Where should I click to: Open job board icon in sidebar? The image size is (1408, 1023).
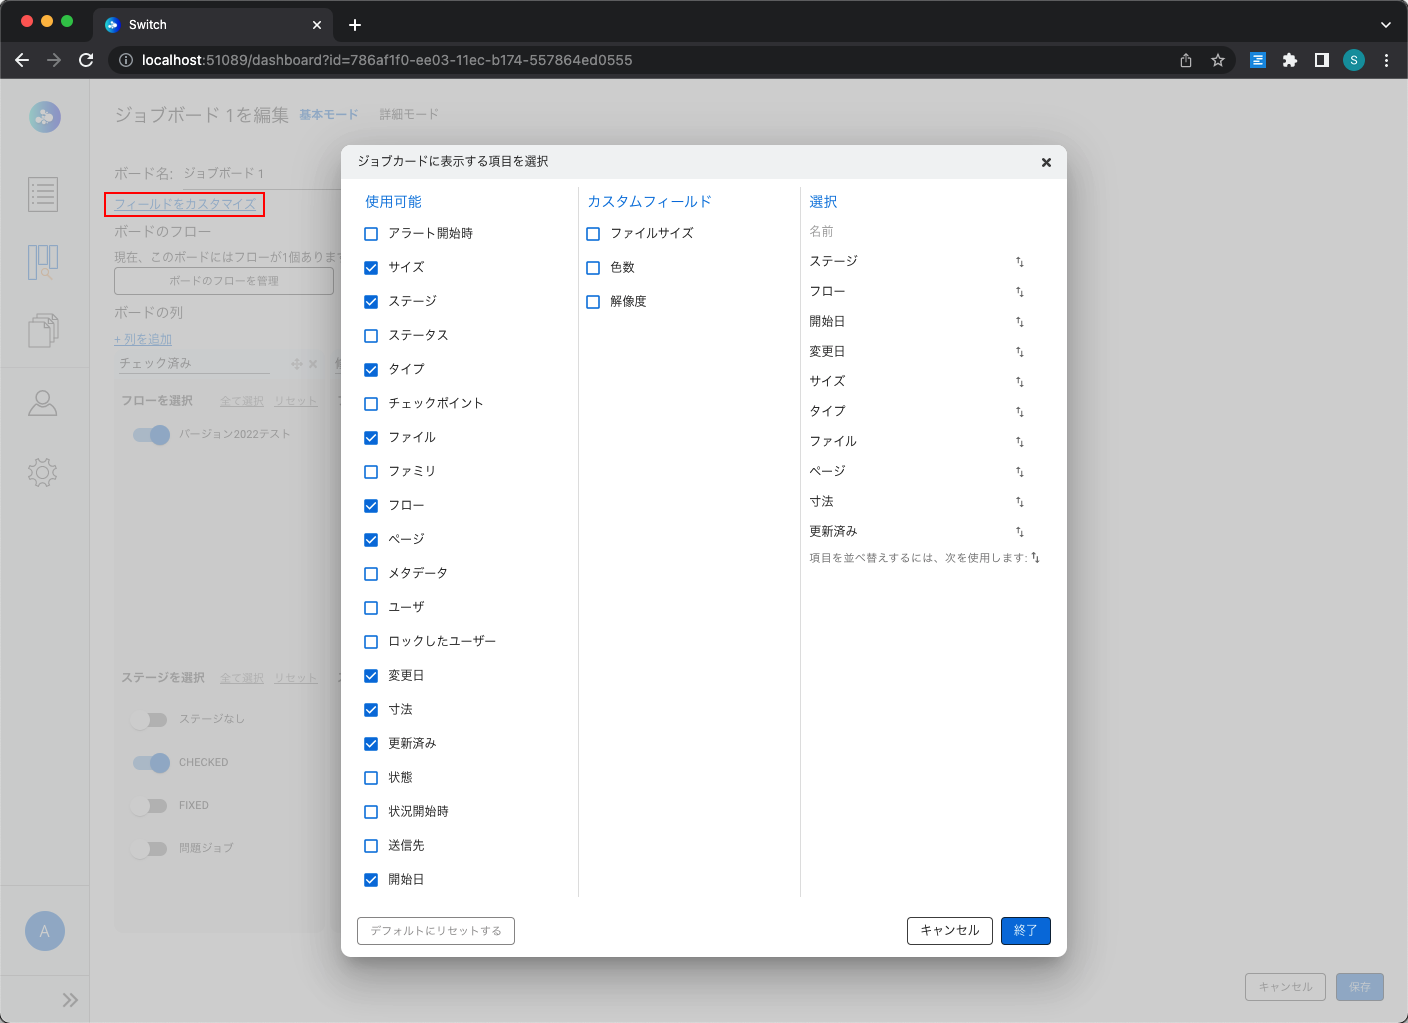pyautogui.click(x=43, y=262)
